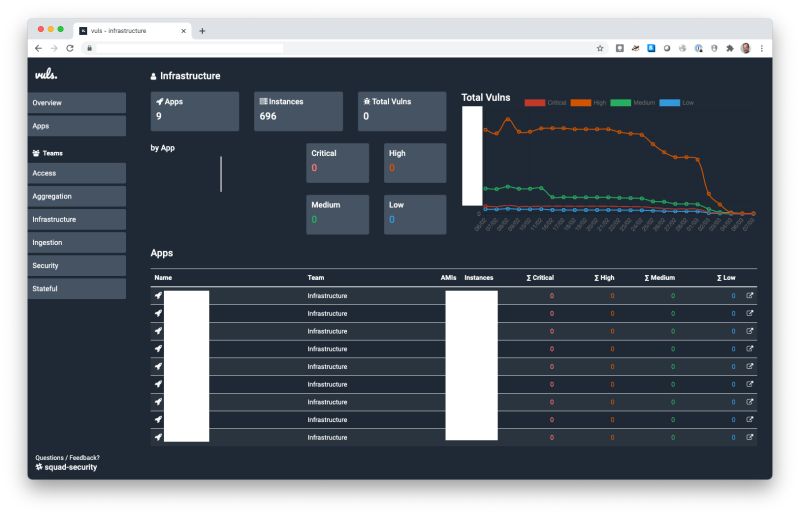800x516 pixels.
Task: Click the High count card
Action: (x=415, y=163)
